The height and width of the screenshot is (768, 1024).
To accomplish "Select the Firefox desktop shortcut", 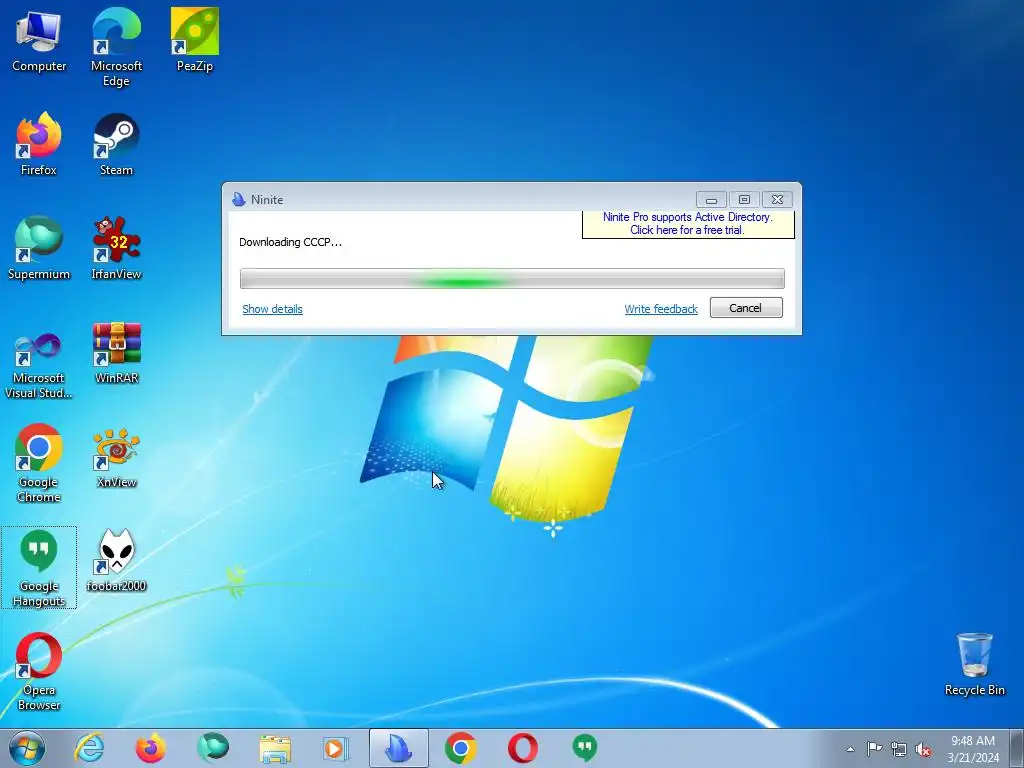I will pyautogui.click(x=39, y=144).
